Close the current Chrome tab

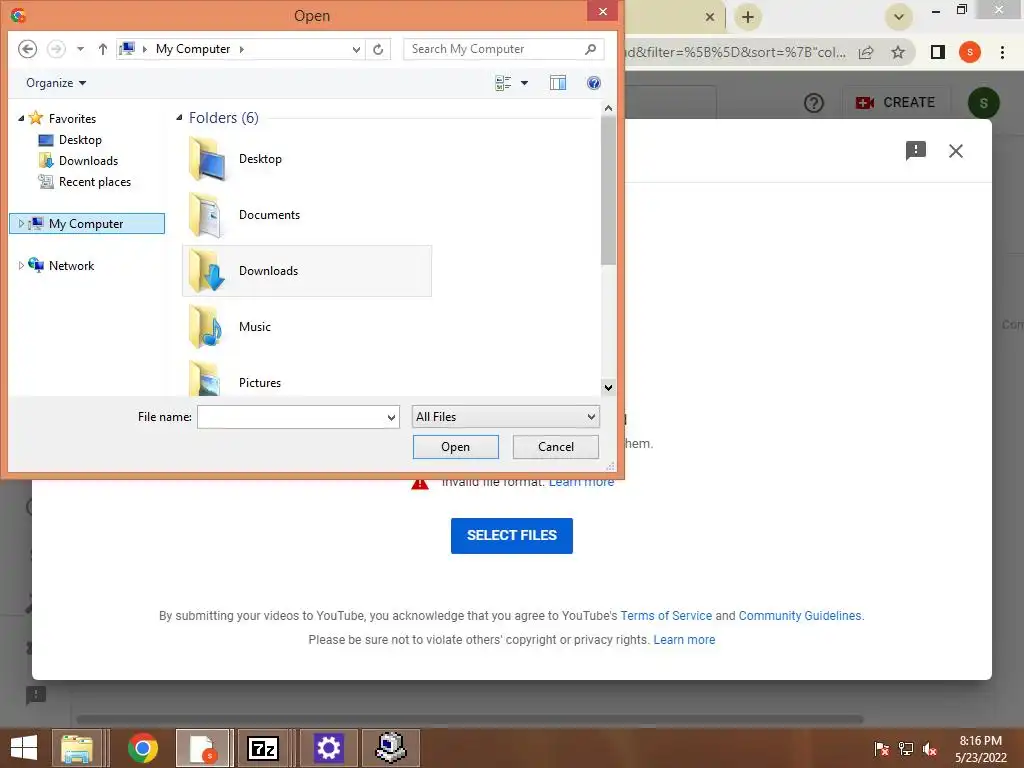point(710,17)
